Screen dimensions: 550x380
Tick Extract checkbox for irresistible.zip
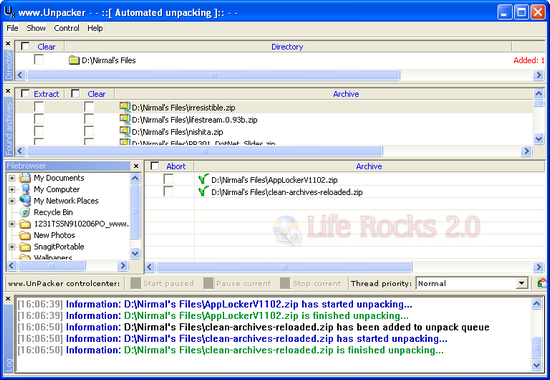39,107
